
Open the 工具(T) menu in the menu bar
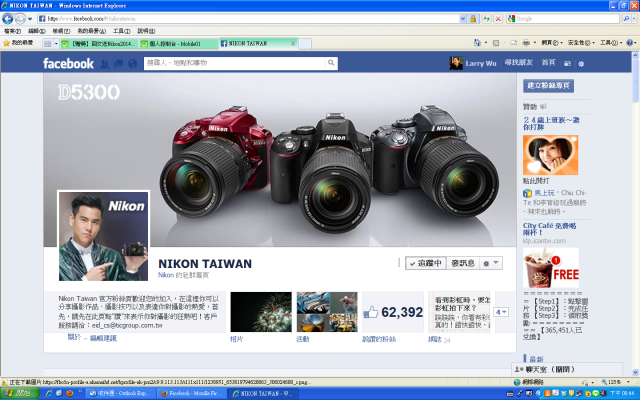[122, 31]
